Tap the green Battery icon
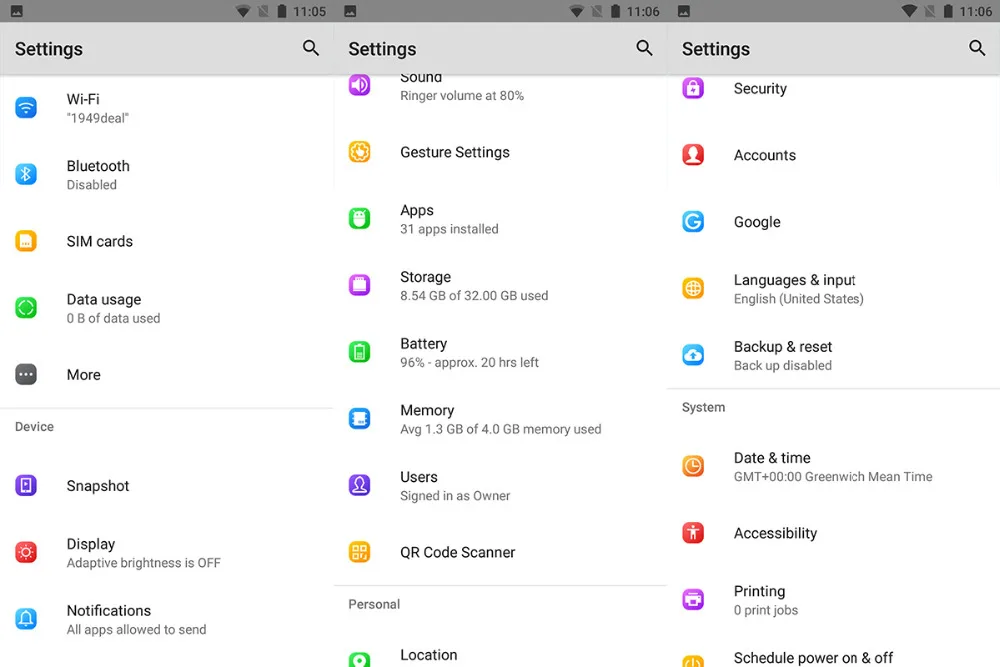Screen dimensions: 1000x667 (360, 352)
